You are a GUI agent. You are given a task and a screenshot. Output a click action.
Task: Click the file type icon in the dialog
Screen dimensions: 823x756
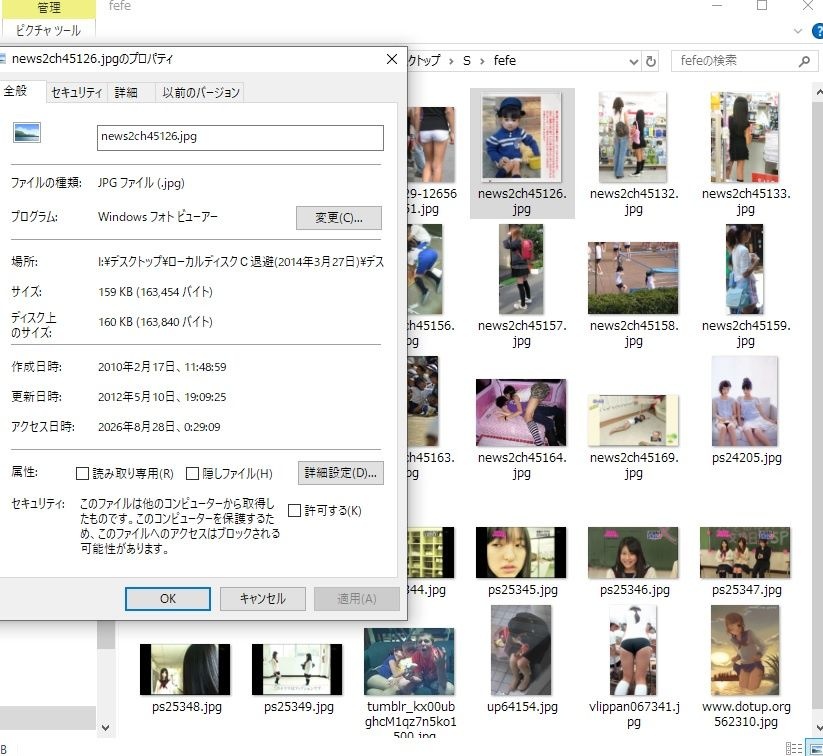point(27,133)
